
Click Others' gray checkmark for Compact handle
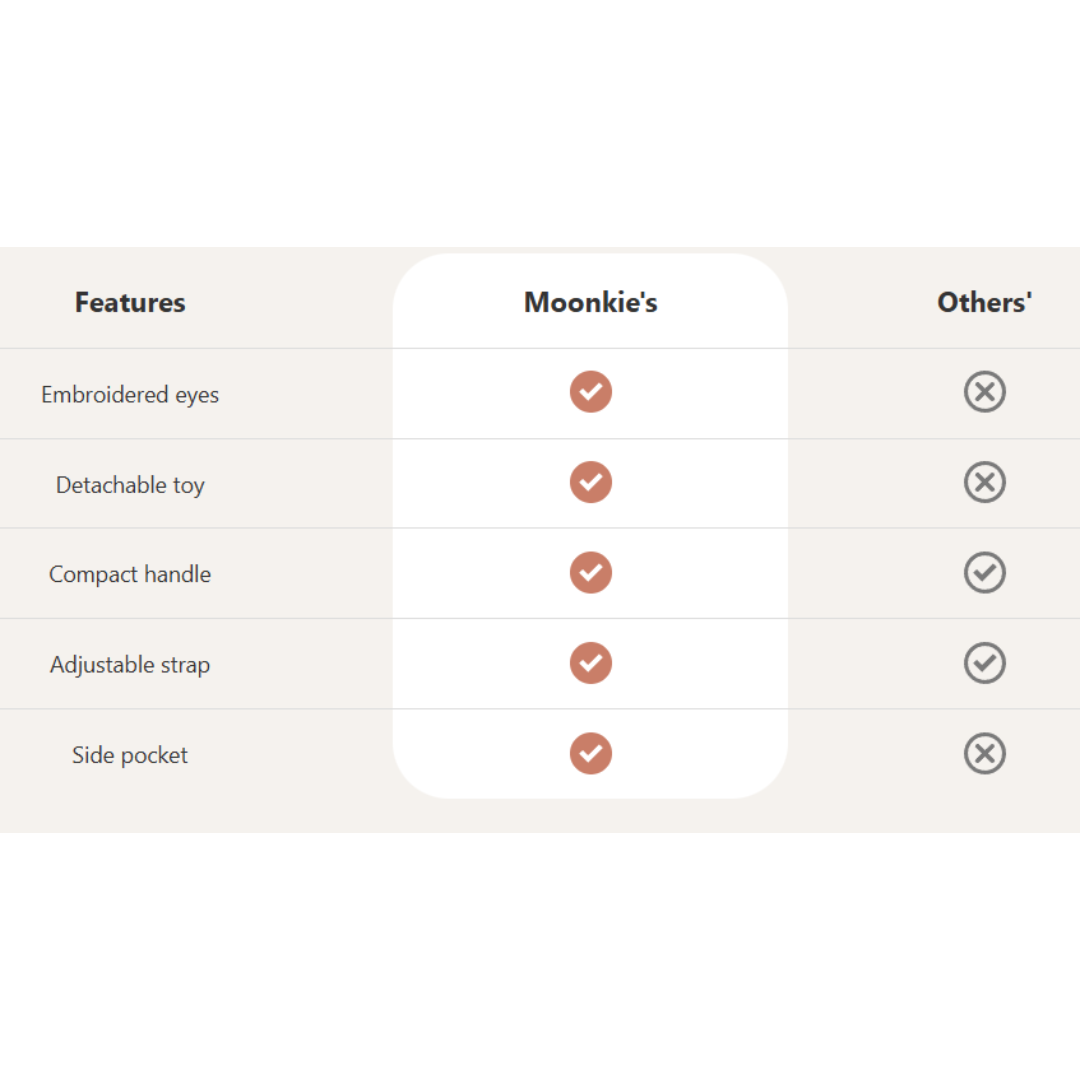coord(985,572)
